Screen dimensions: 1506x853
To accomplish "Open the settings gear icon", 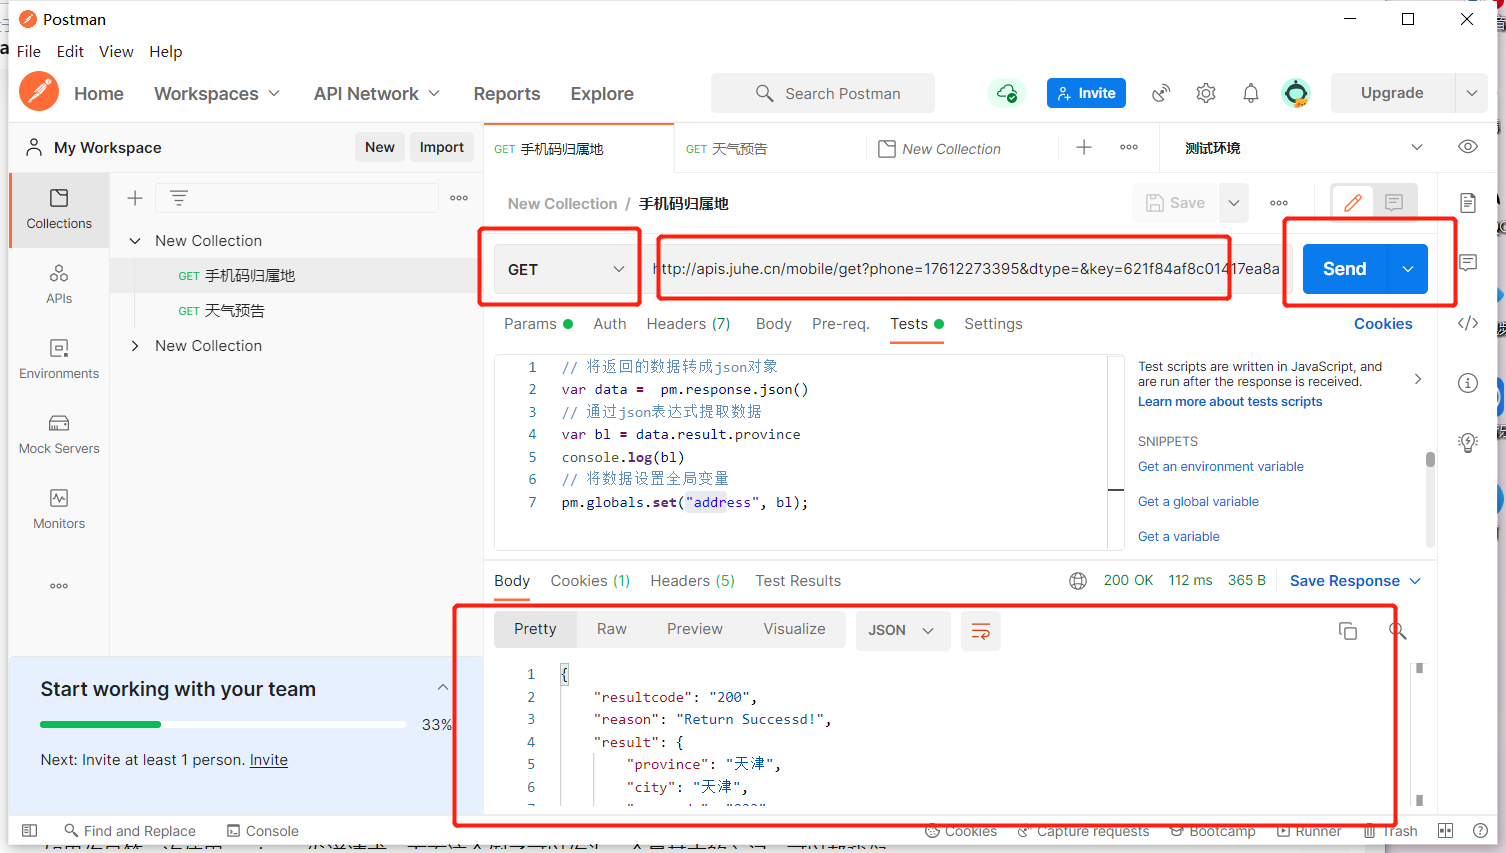I will [1206, 93].
